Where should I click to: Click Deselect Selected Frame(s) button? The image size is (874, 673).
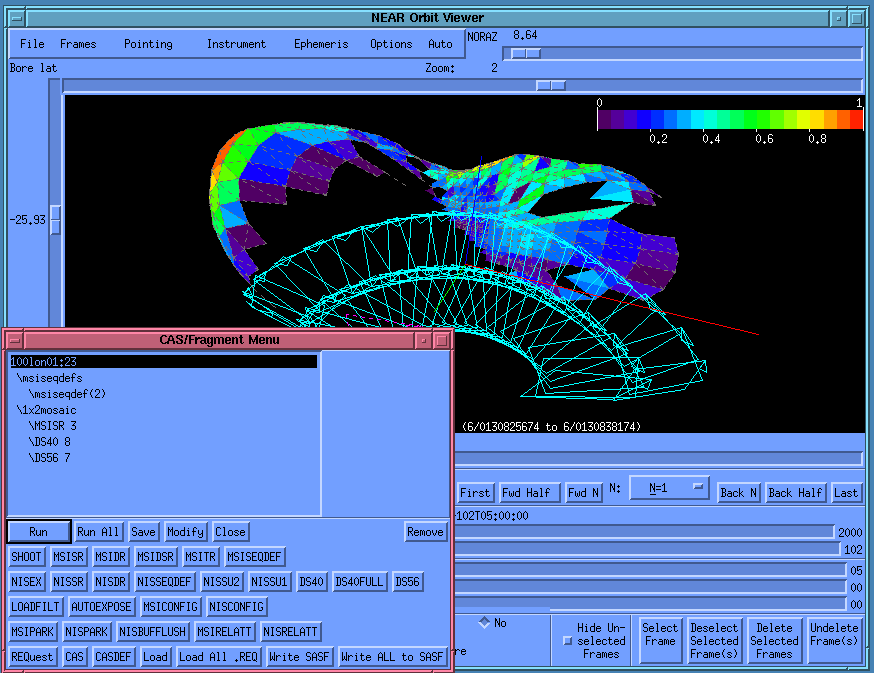tap(714, 640)
